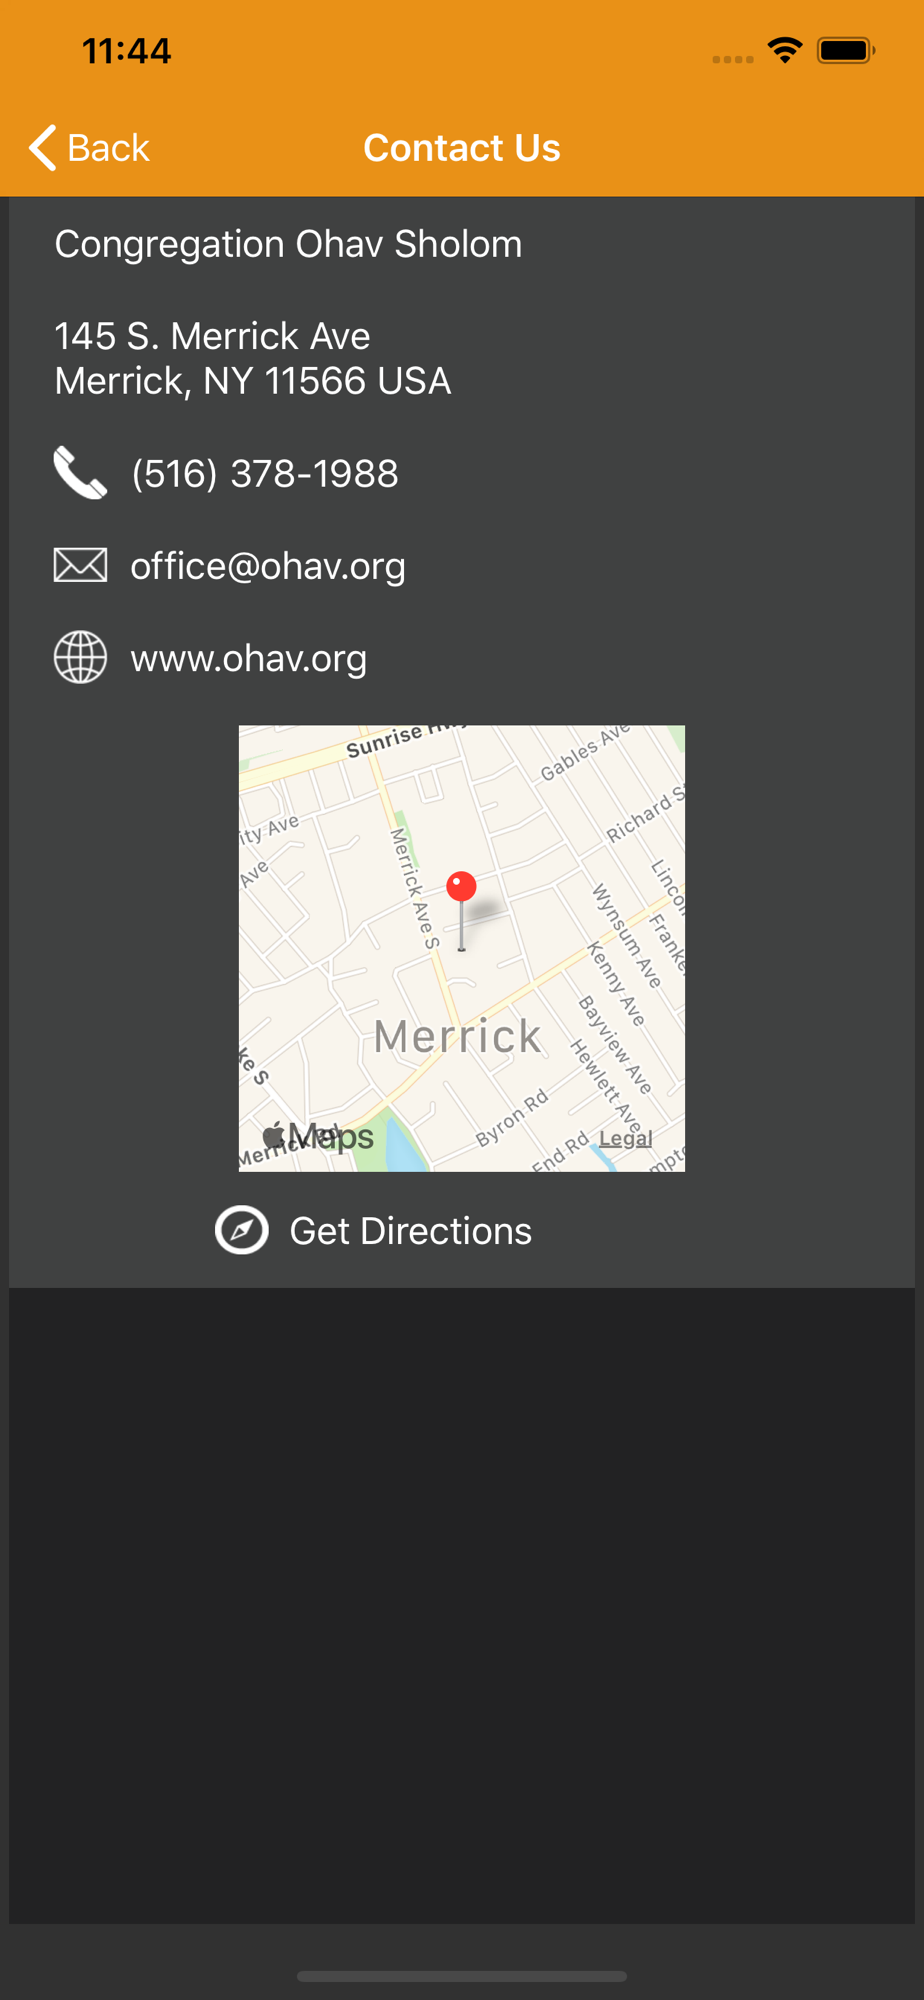Image resolution: width=924 pixels, height=2000 pixels.
Task: Open the www.ohav.org website link
Action: pyautogui.click(x=248, y=658)
